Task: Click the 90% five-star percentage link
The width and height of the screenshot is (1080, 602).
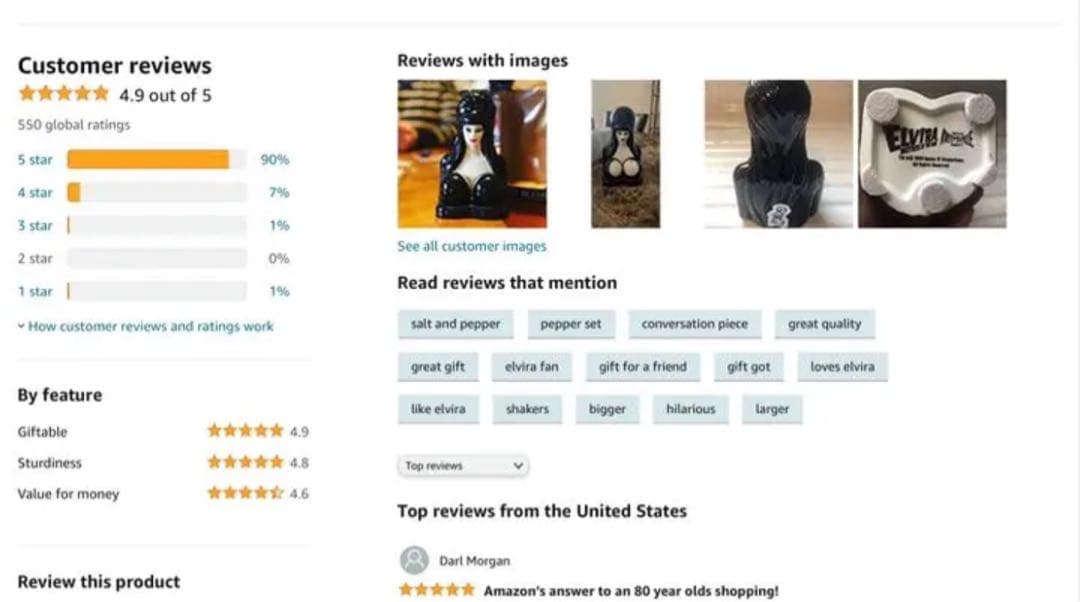Action: (275, 160)
